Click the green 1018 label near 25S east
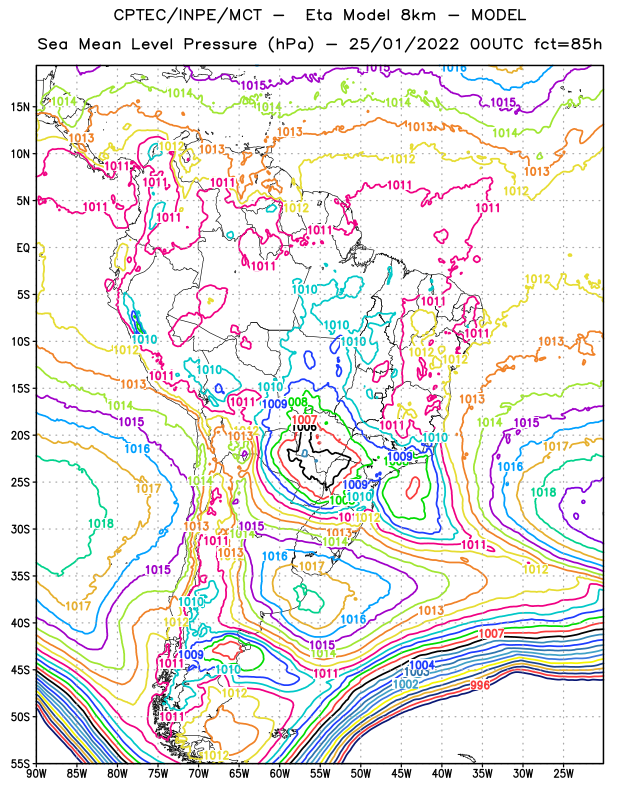Screen dimensions: 618x800 pyautogui.click(x=543, y=492)
